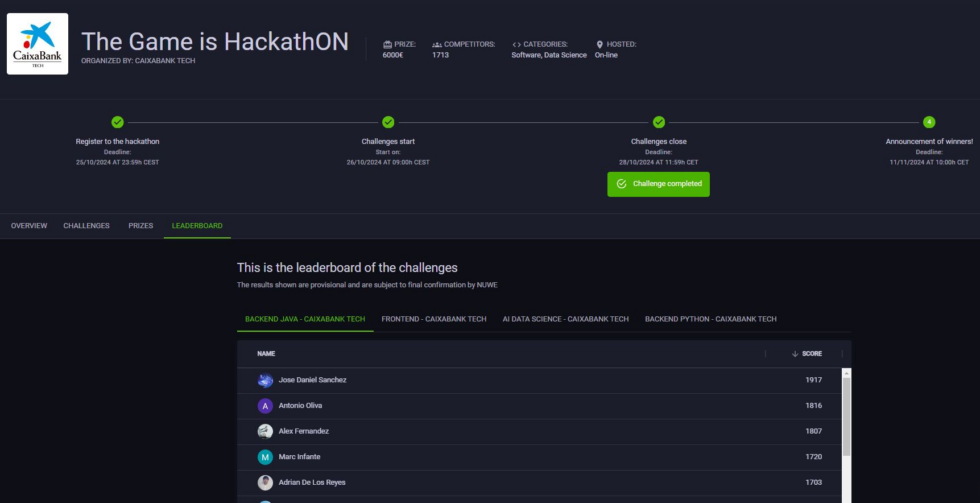The image size is (980, 503).
Task: Select Frontend - CaixaBank Tech leaderboard tab
Action: pos(435,319)
